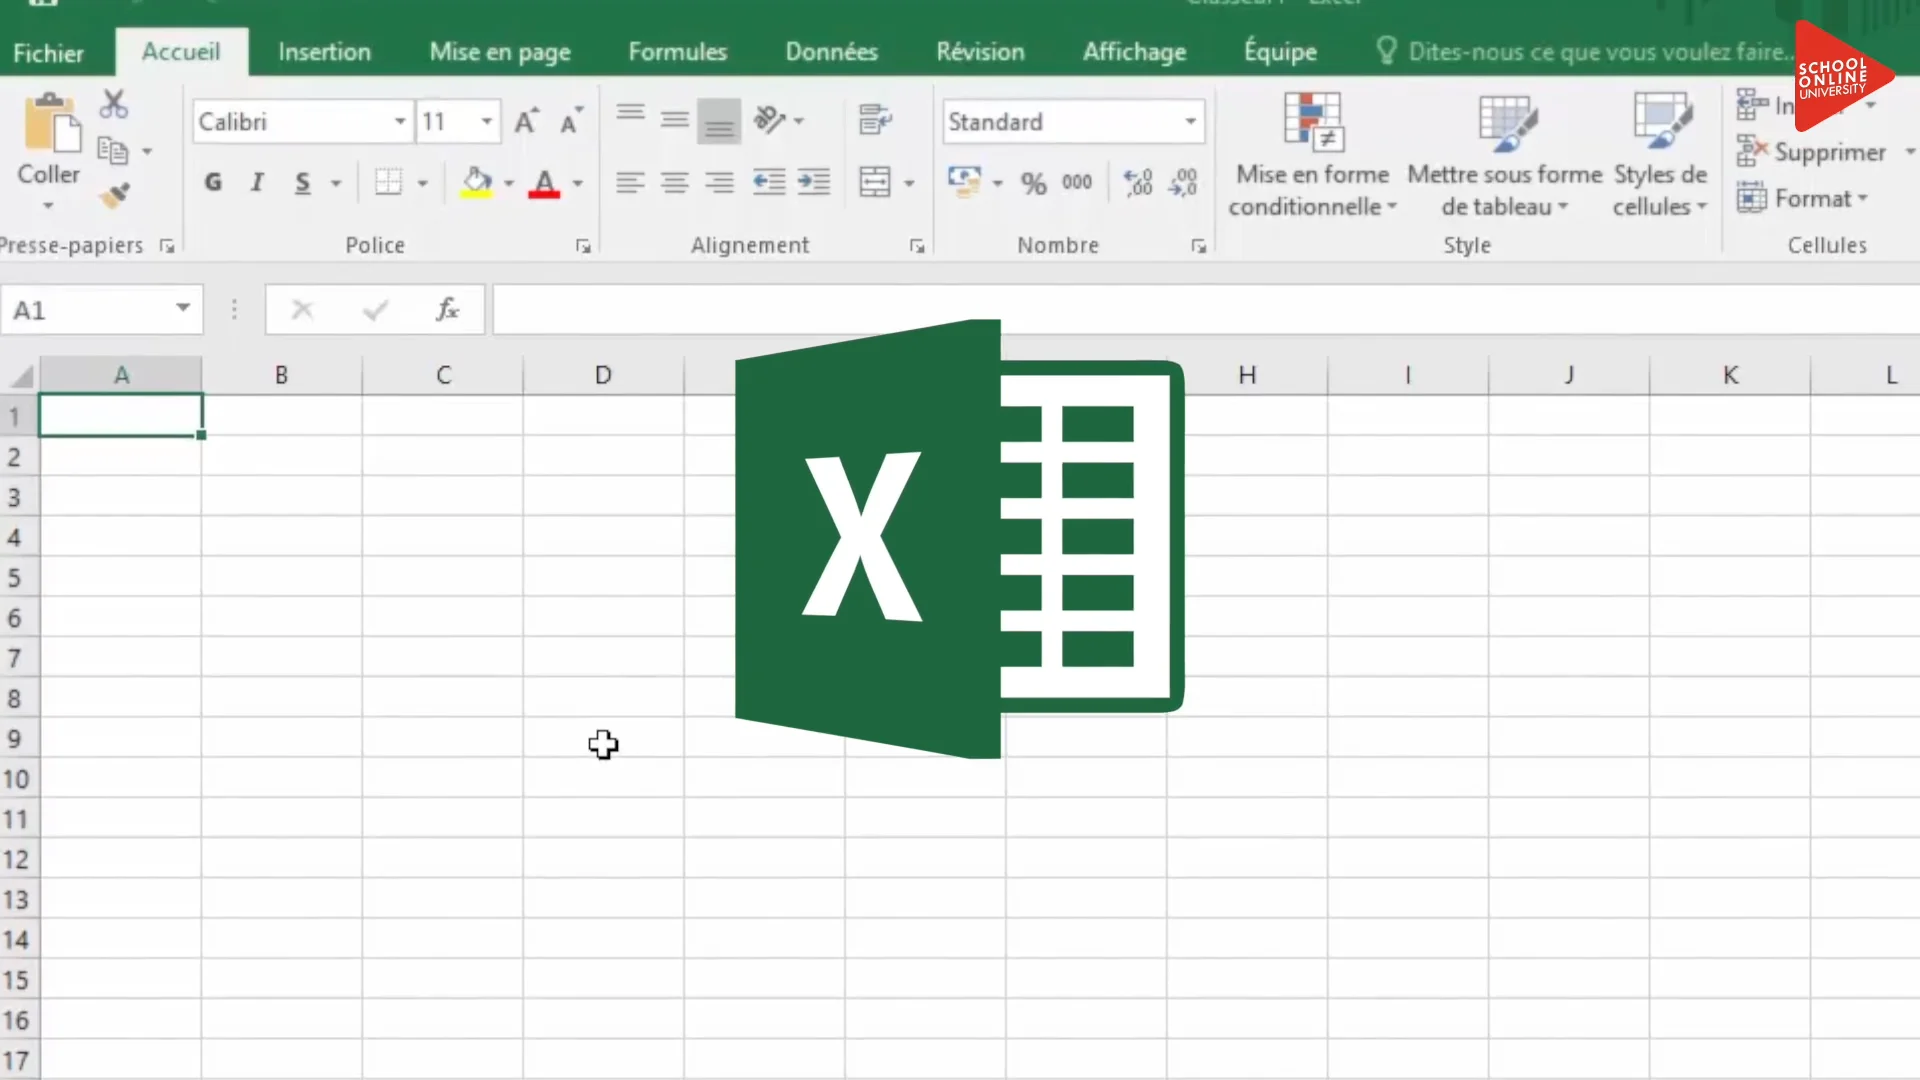
Task: Click the Format cells button
Action: (1802, 198)
